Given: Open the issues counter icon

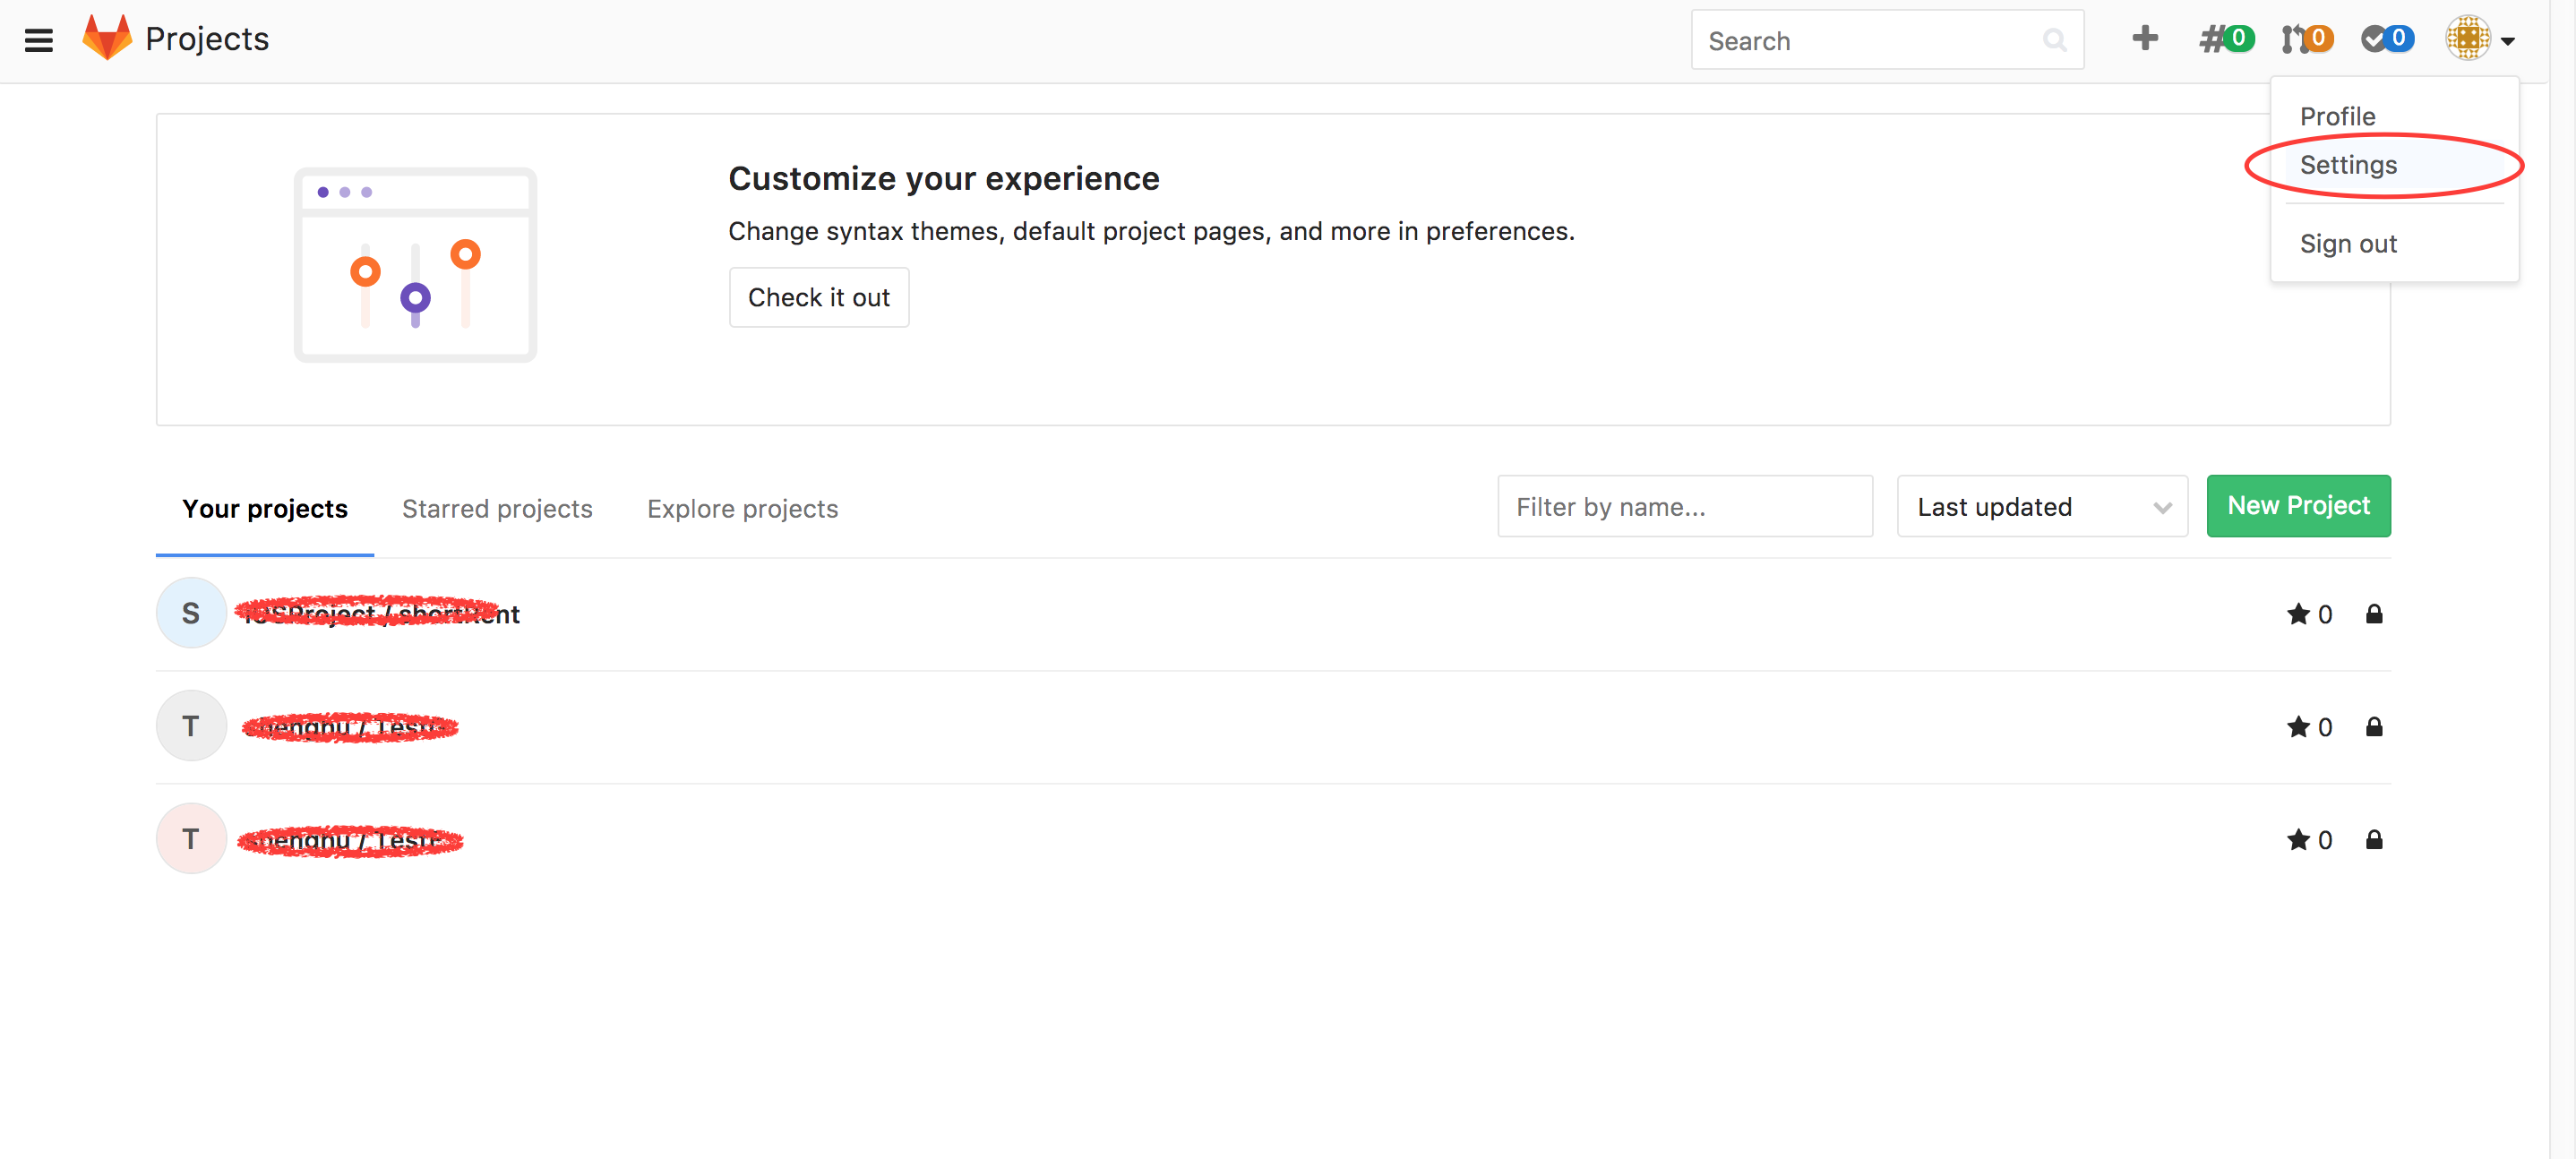Looking at the screenshot, I should pos(2226,39).
